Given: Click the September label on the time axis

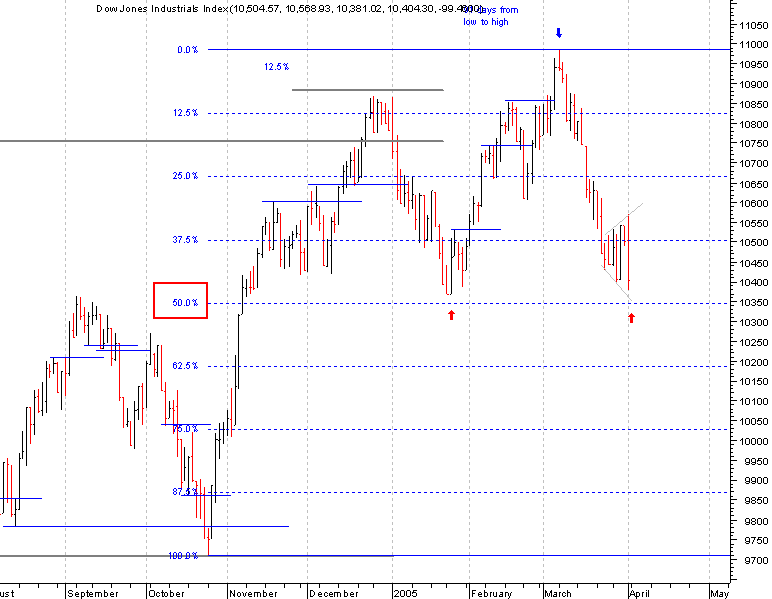Looking at the screenshot, I should pyautogui.click(x=93, y=594).
